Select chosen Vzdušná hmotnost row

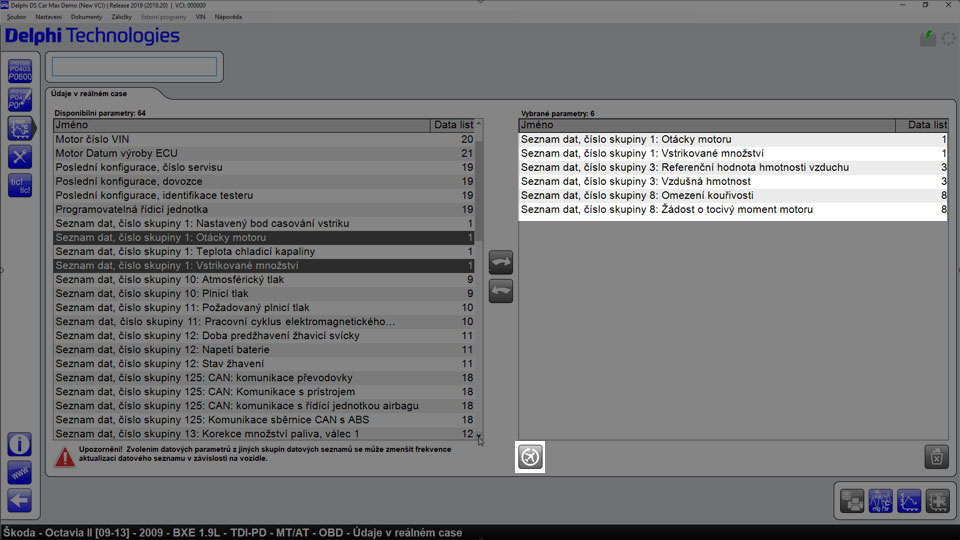point(733,181)
